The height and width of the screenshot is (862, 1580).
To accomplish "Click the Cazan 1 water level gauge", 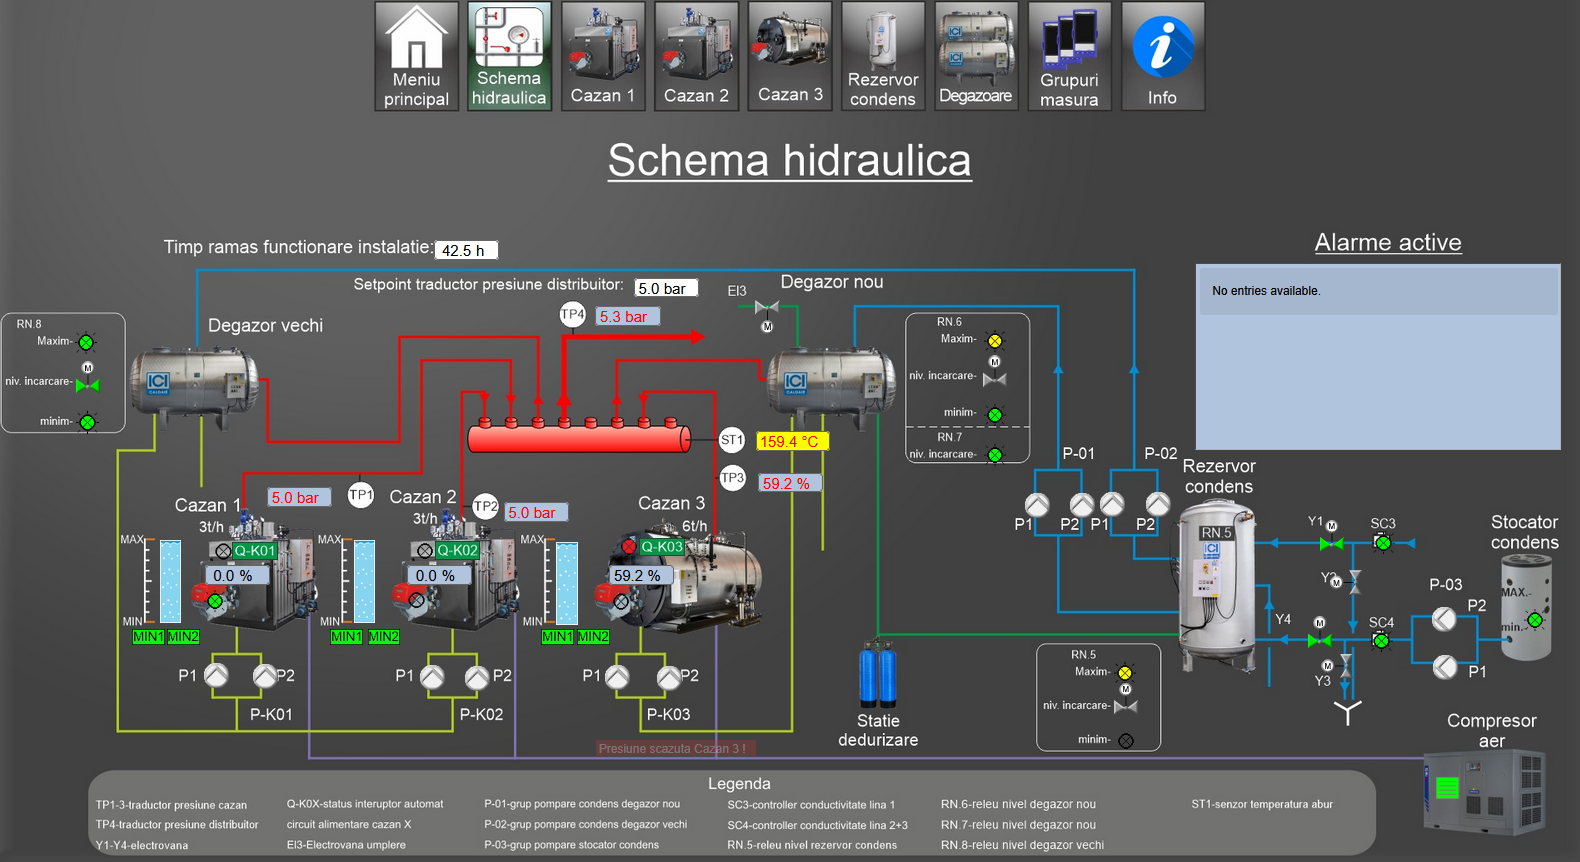I will [x=170, y=581].
